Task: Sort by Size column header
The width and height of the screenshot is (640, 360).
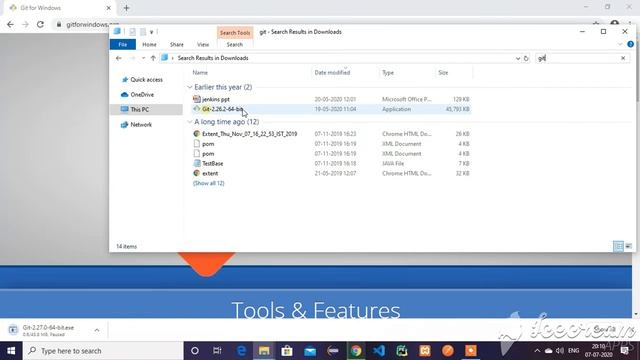Action: pyautogui.click(x=443, y=73)
